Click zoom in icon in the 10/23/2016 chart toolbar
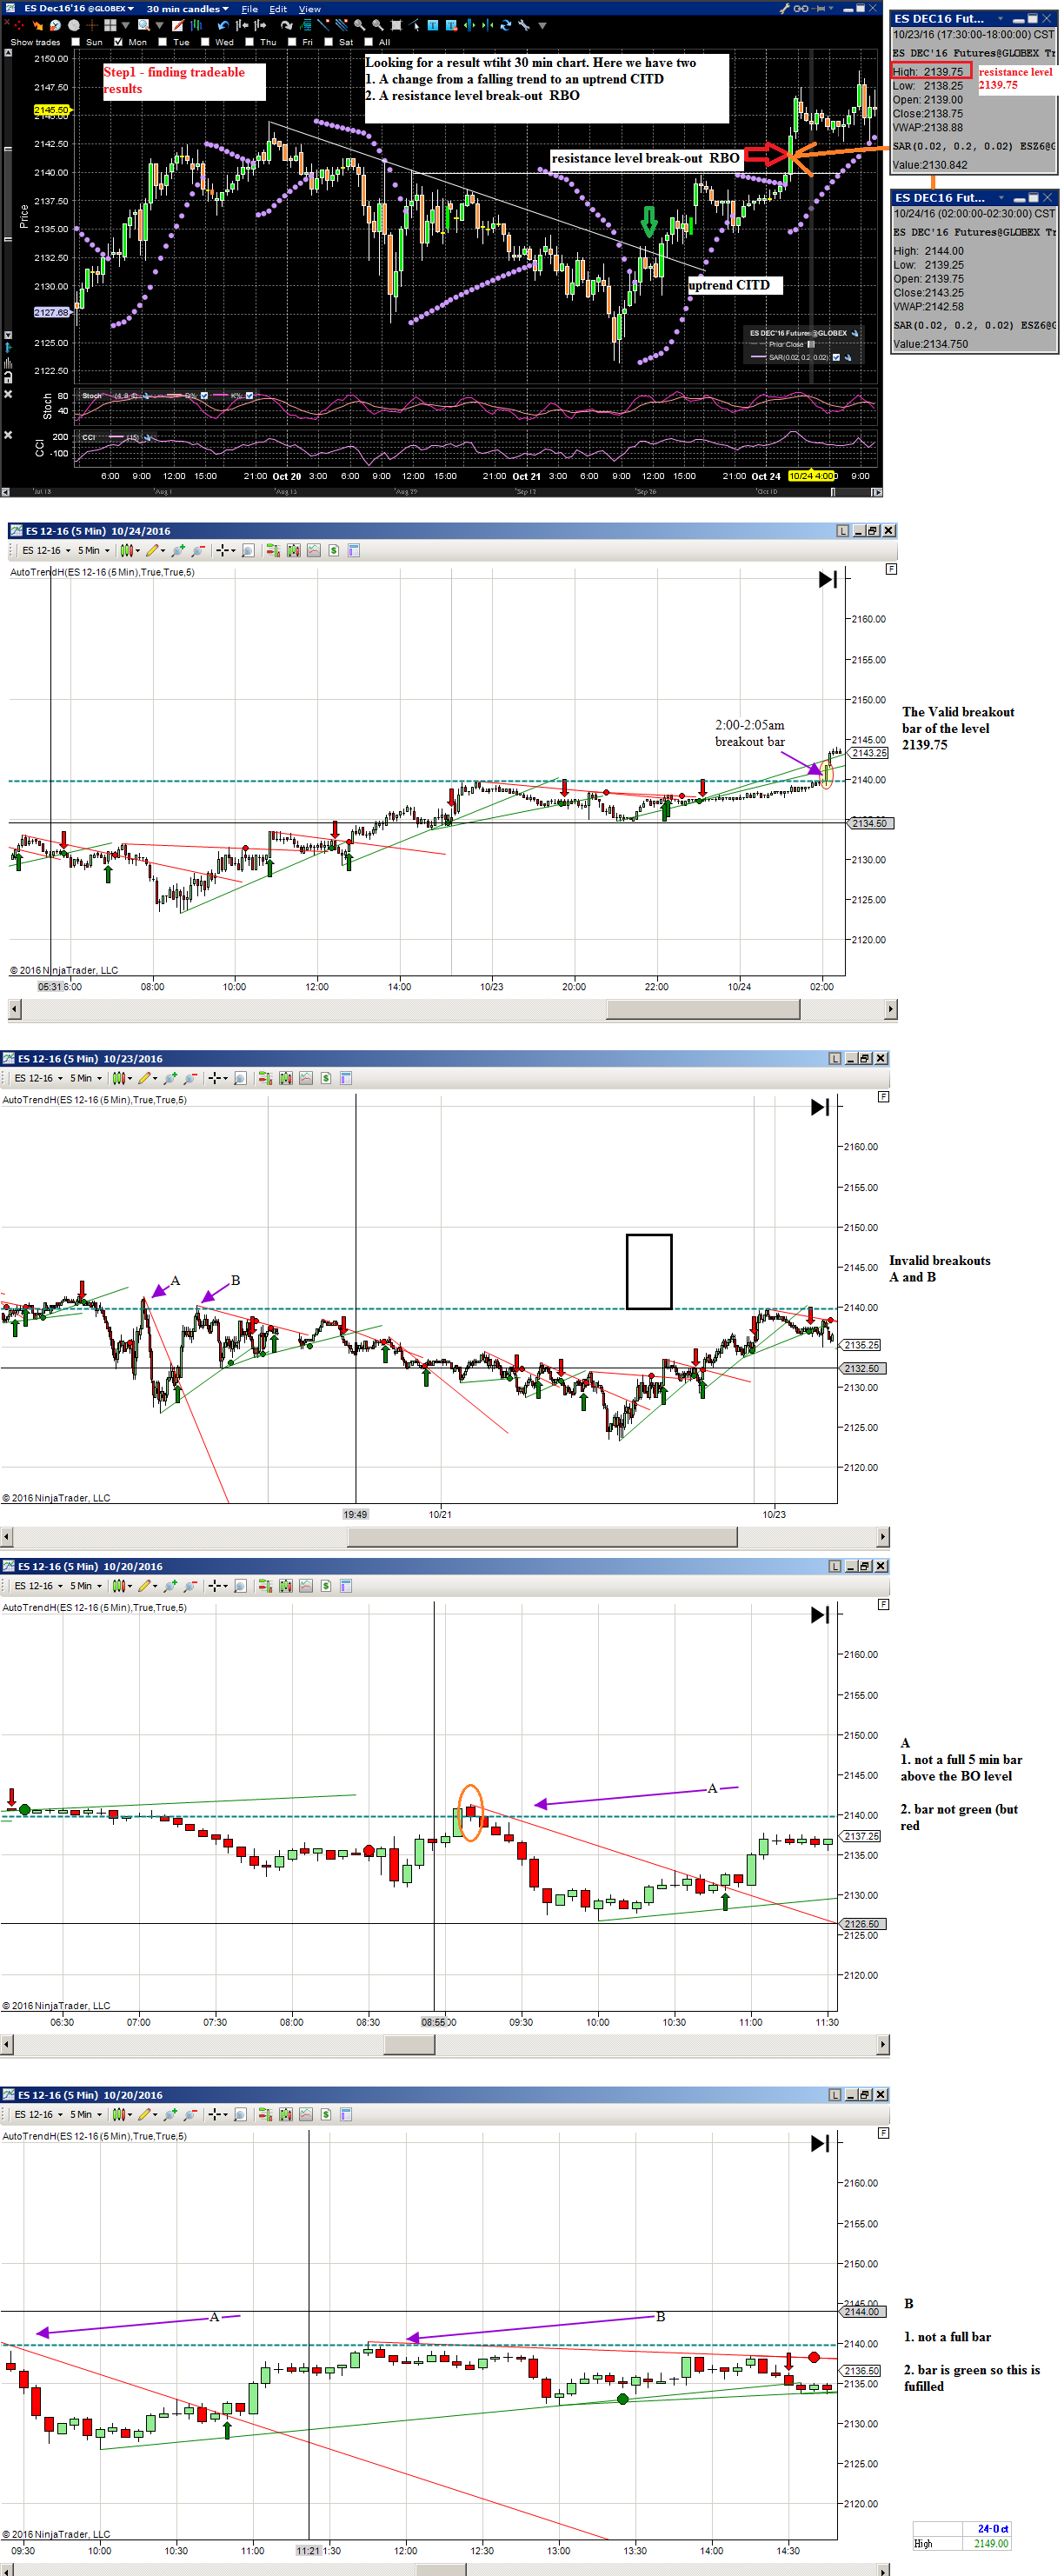The image size is (1064, 2576). tap(170, 1078)
